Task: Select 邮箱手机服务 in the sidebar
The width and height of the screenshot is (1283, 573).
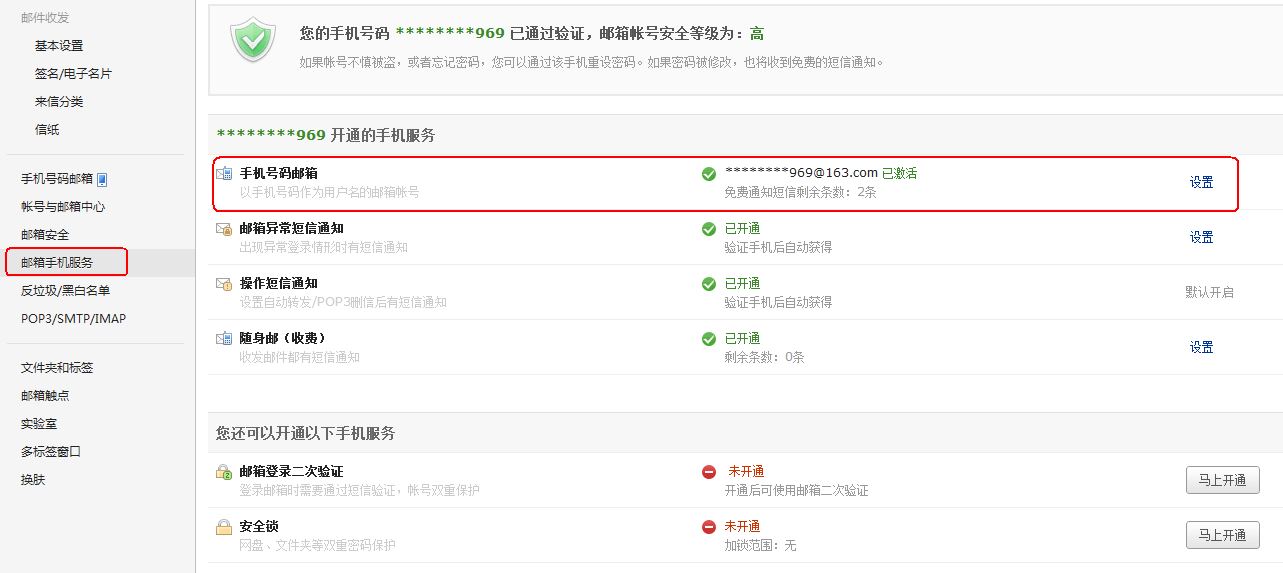Action: 67,262
